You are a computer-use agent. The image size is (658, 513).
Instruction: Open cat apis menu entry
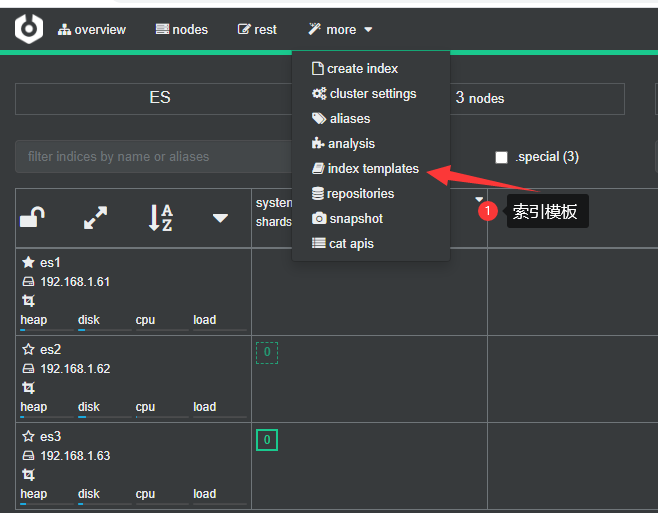point(342,243)
